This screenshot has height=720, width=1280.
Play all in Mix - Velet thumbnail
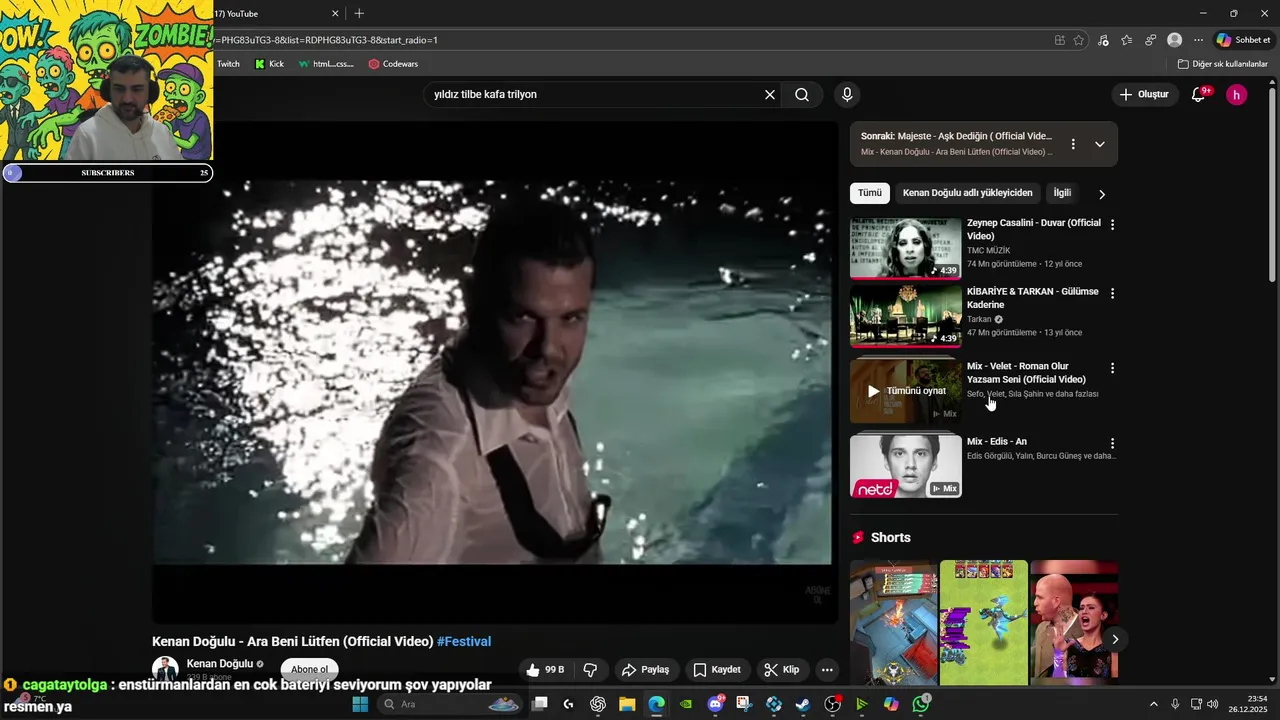(906, 391)
